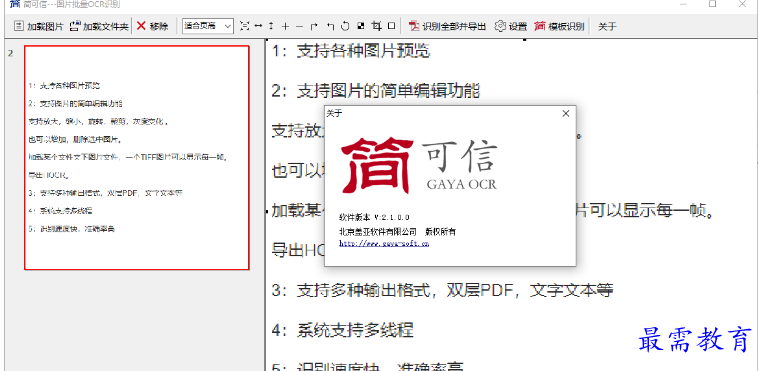Select the fit width horizontal arrow icon

[258, 26]
